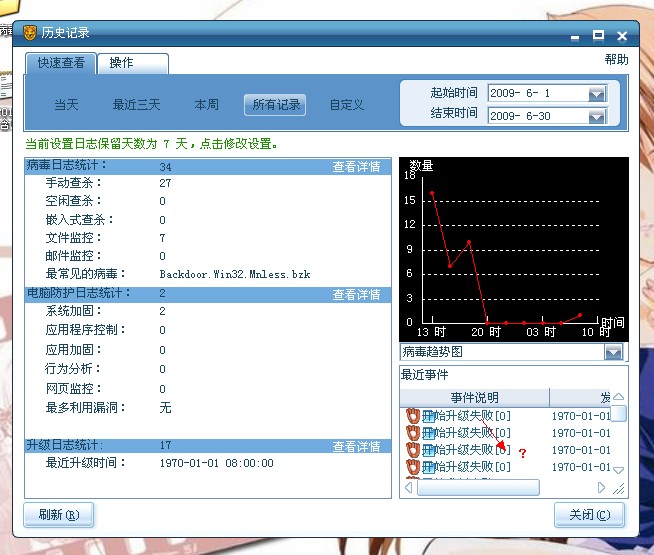This screenshot has height=555, width=654.
Task: Click the 空闲查杀 row
Action: [208, 201]
